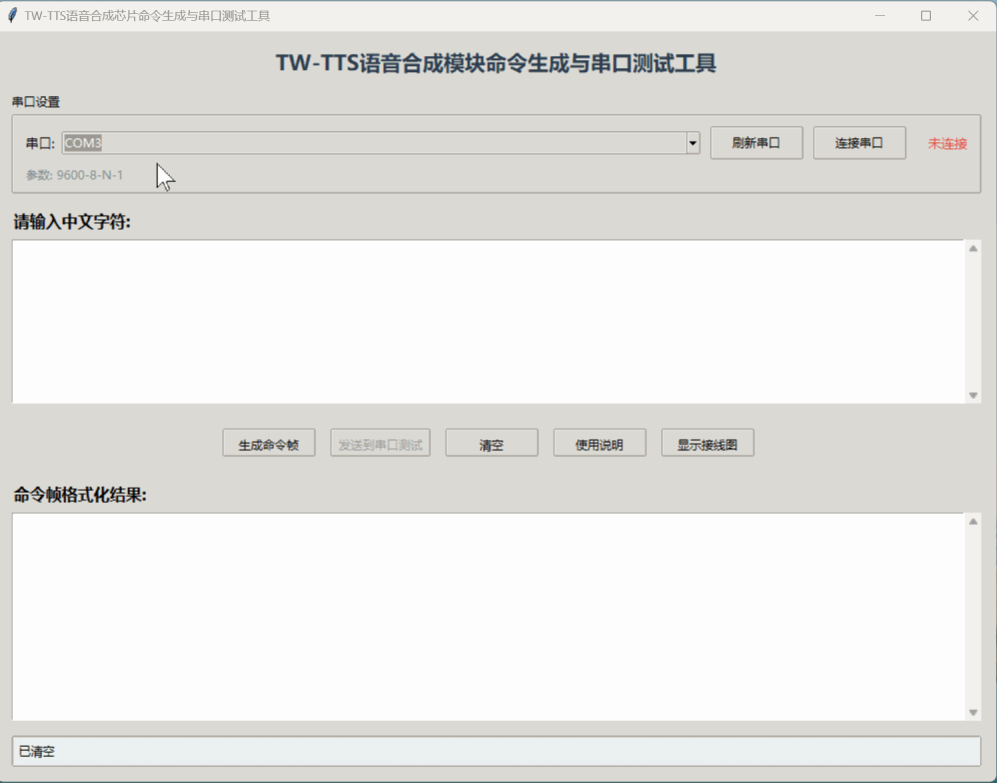This screenshot has height=783, width=997.
Task: Click the 发送到串口测试 button
Action: 380,444
